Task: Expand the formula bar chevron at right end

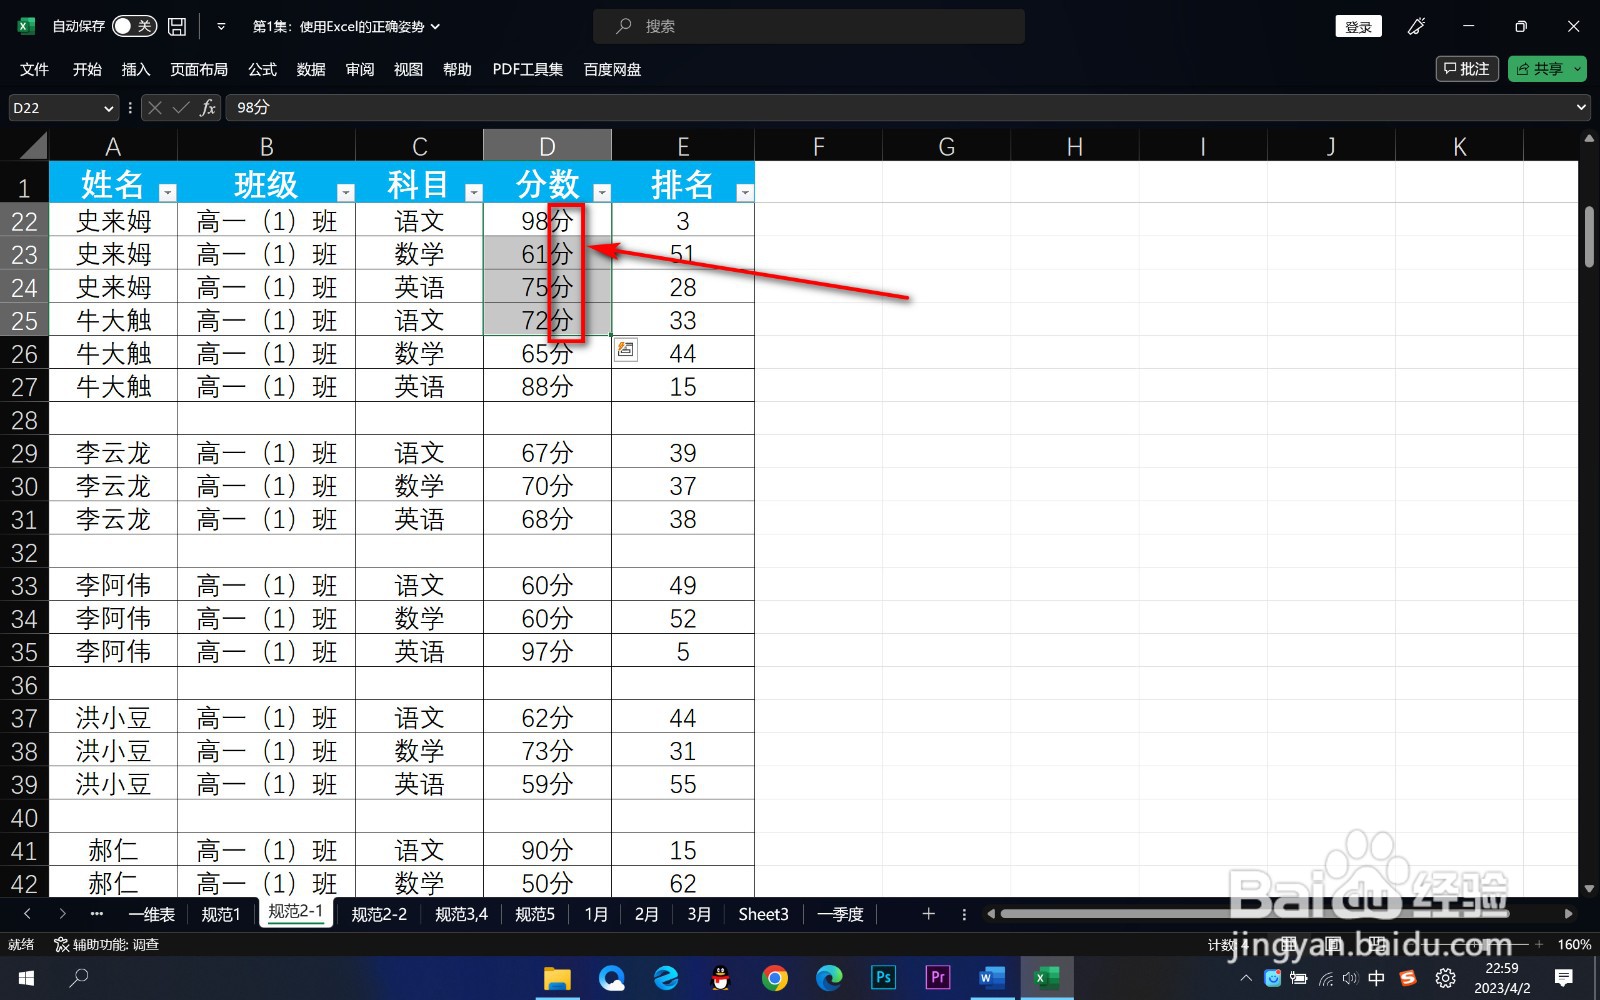Action: pyautogui.click(x=1581, y=108)
